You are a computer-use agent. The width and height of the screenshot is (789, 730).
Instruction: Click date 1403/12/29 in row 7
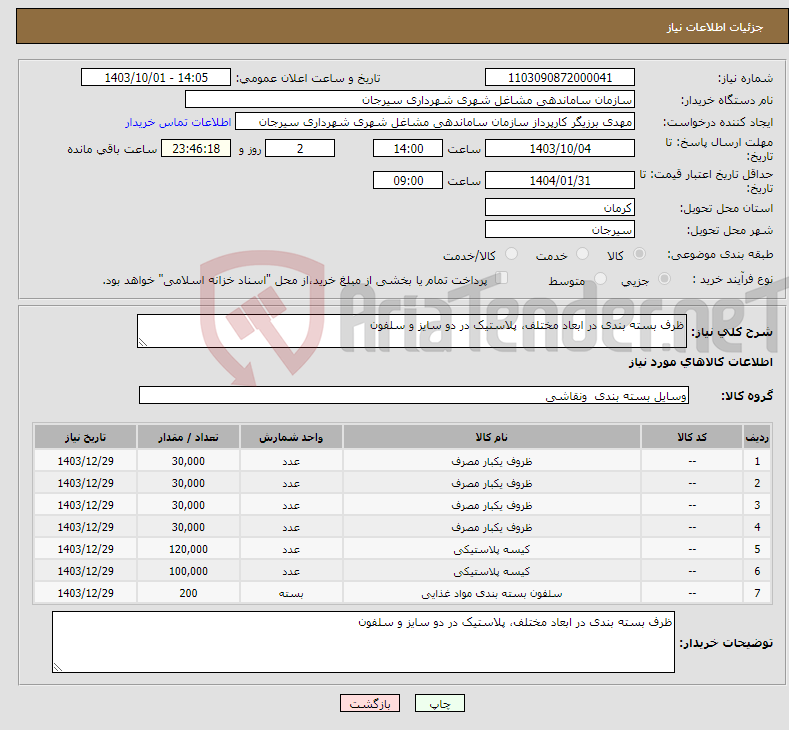click(86, 593)
